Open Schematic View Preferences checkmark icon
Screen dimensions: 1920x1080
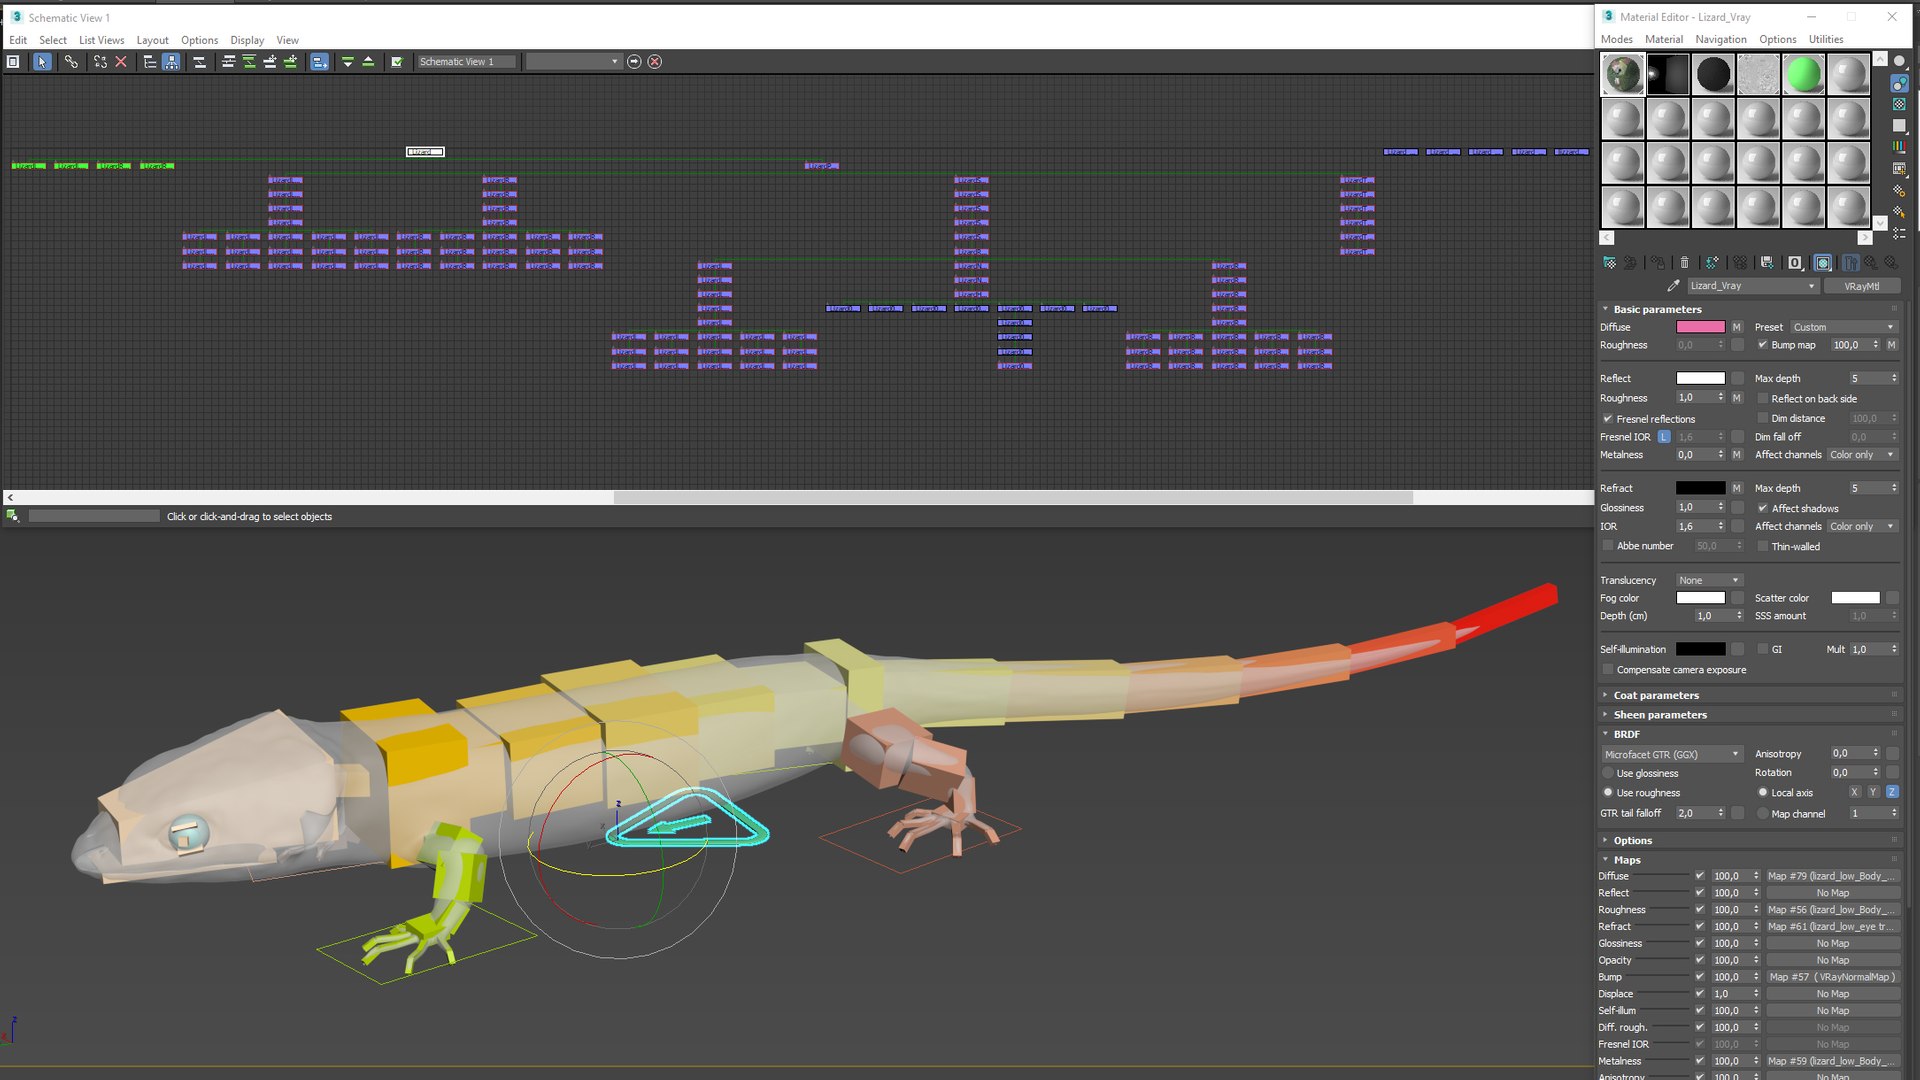[397, 62]
